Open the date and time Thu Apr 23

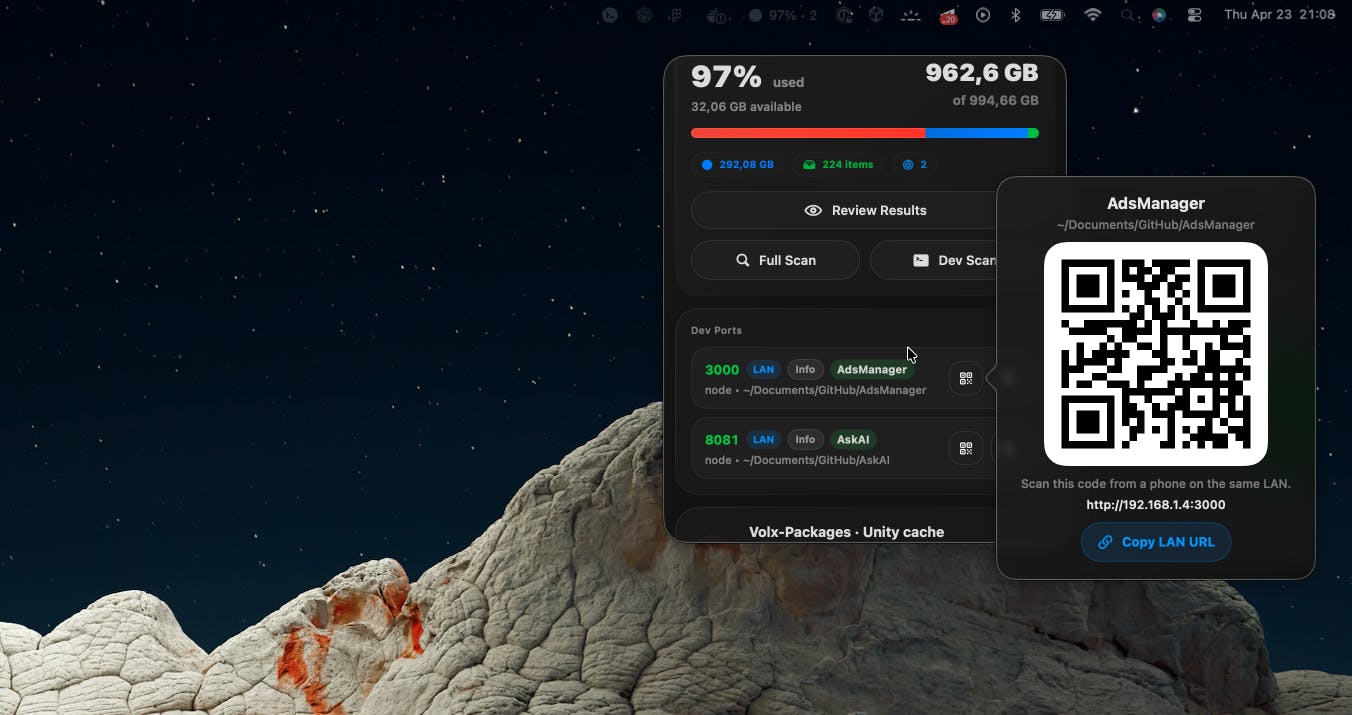[1279, 15]
